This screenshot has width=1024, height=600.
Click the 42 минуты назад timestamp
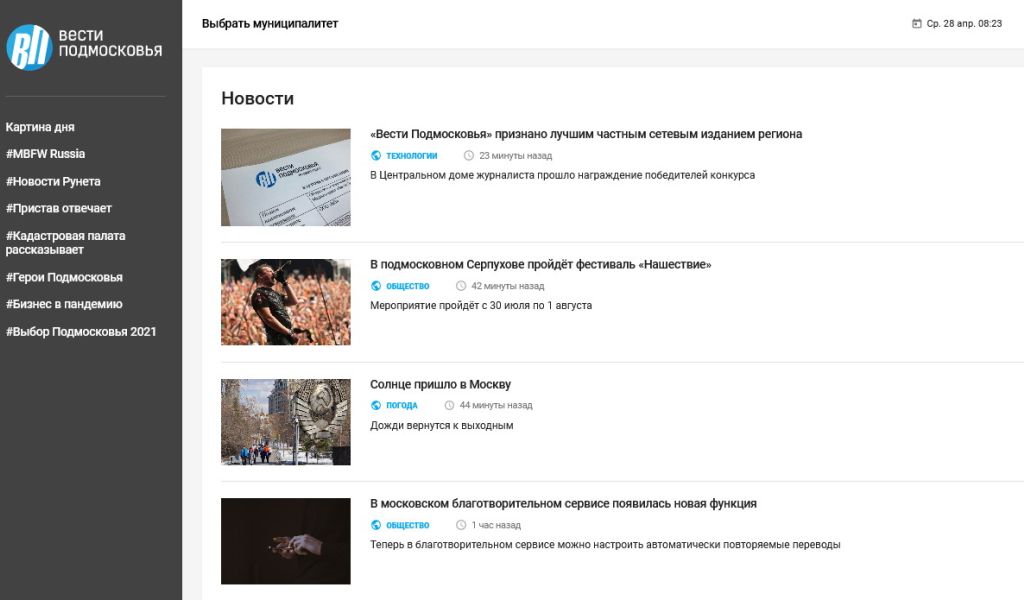(507, 286)
